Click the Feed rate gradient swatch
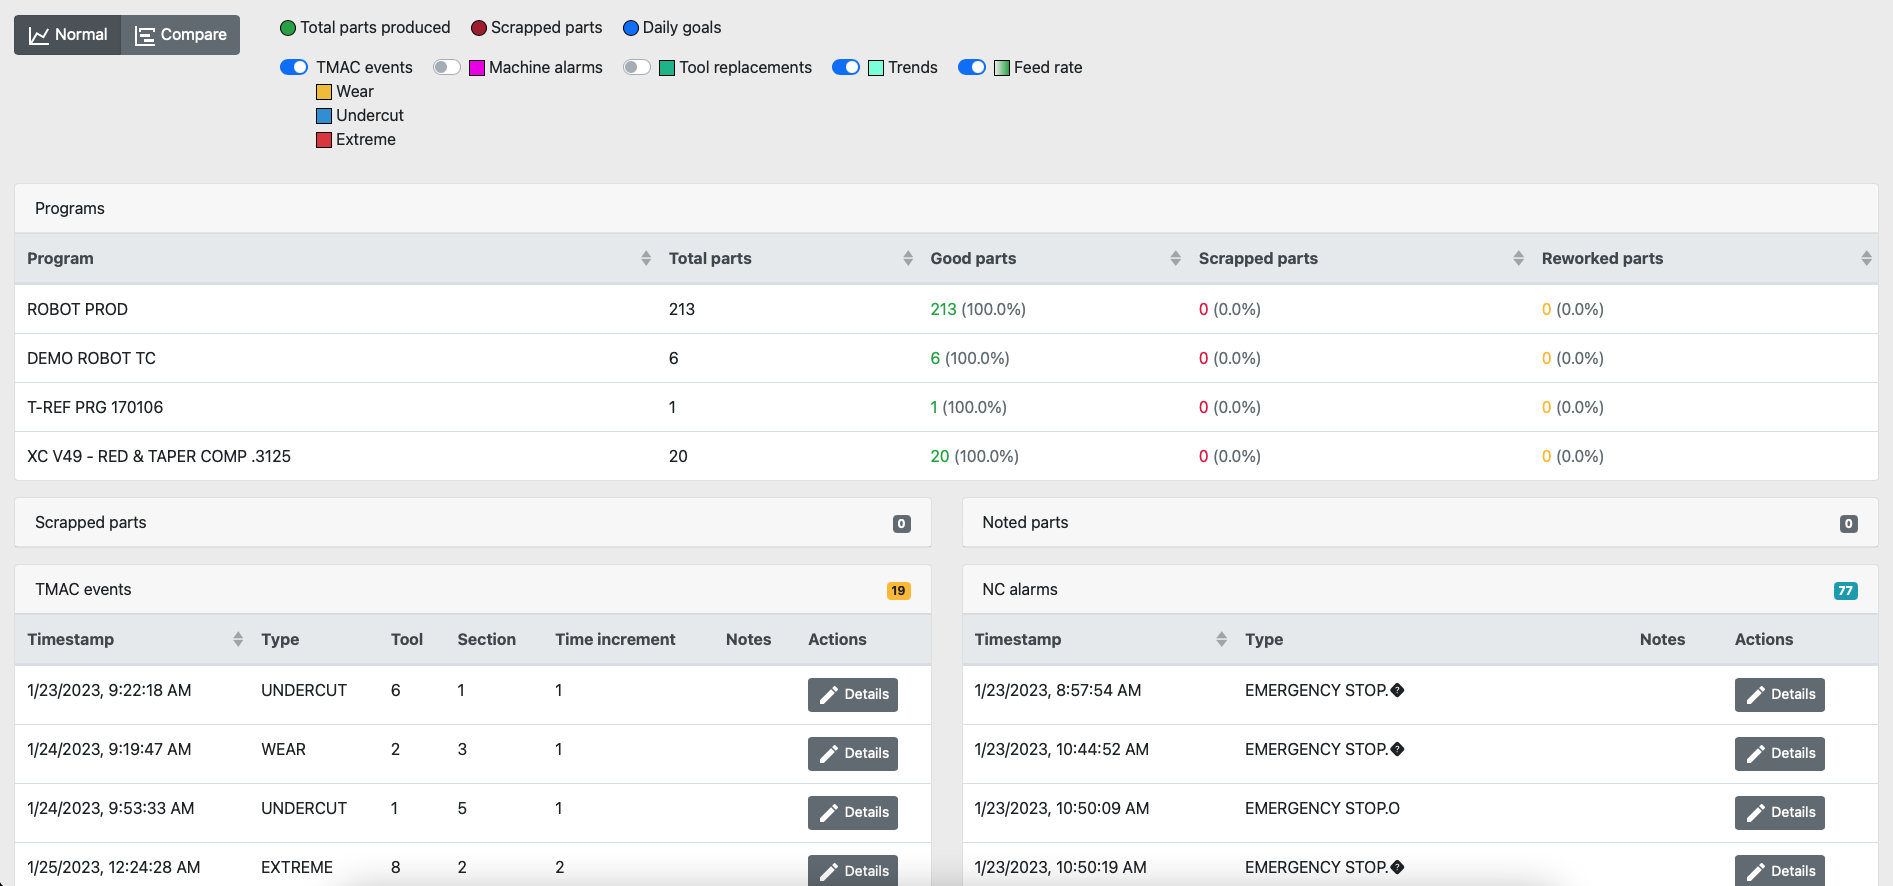Screen dimensions: 1893x886 pos(1002,68)
